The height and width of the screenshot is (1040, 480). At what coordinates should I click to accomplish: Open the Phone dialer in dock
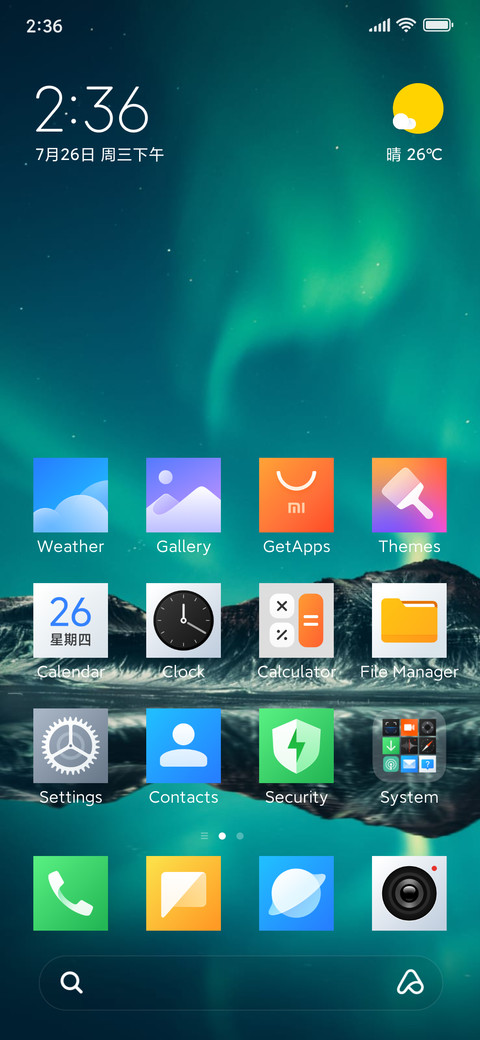(x=70, y=893)
